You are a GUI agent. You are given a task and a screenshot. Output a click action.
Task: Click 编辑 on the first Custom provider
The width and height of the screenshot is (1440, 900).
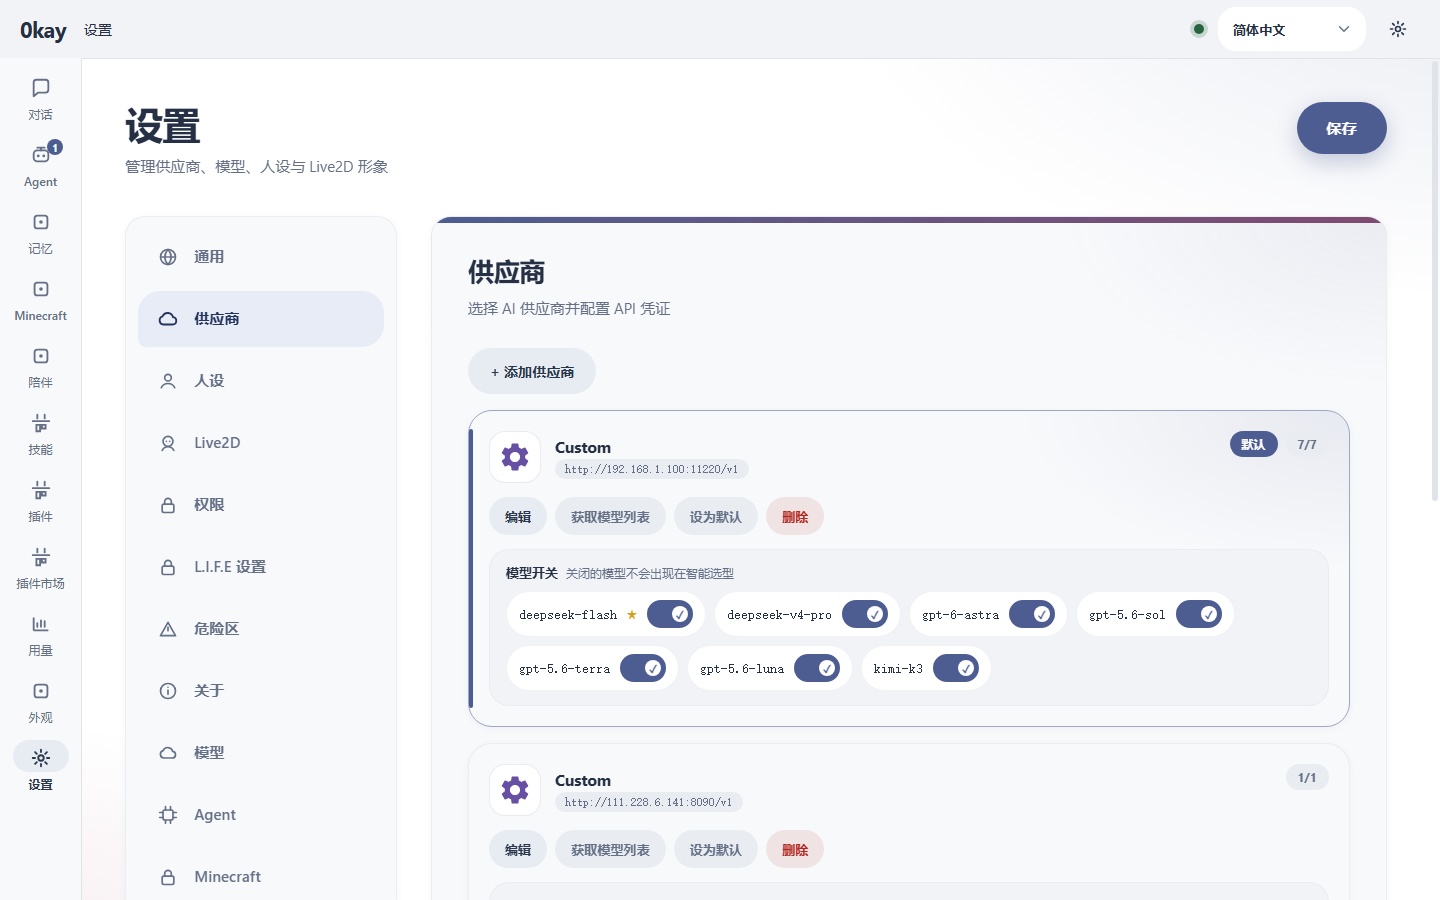point(518,517)
